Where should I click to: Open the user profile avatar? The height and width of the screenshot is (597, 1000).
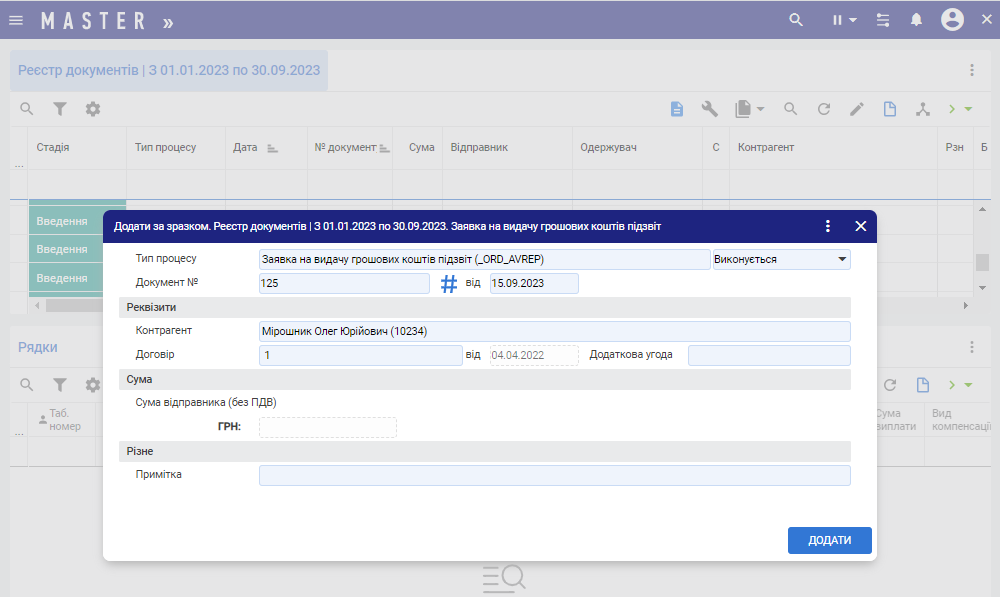point(952,20)
